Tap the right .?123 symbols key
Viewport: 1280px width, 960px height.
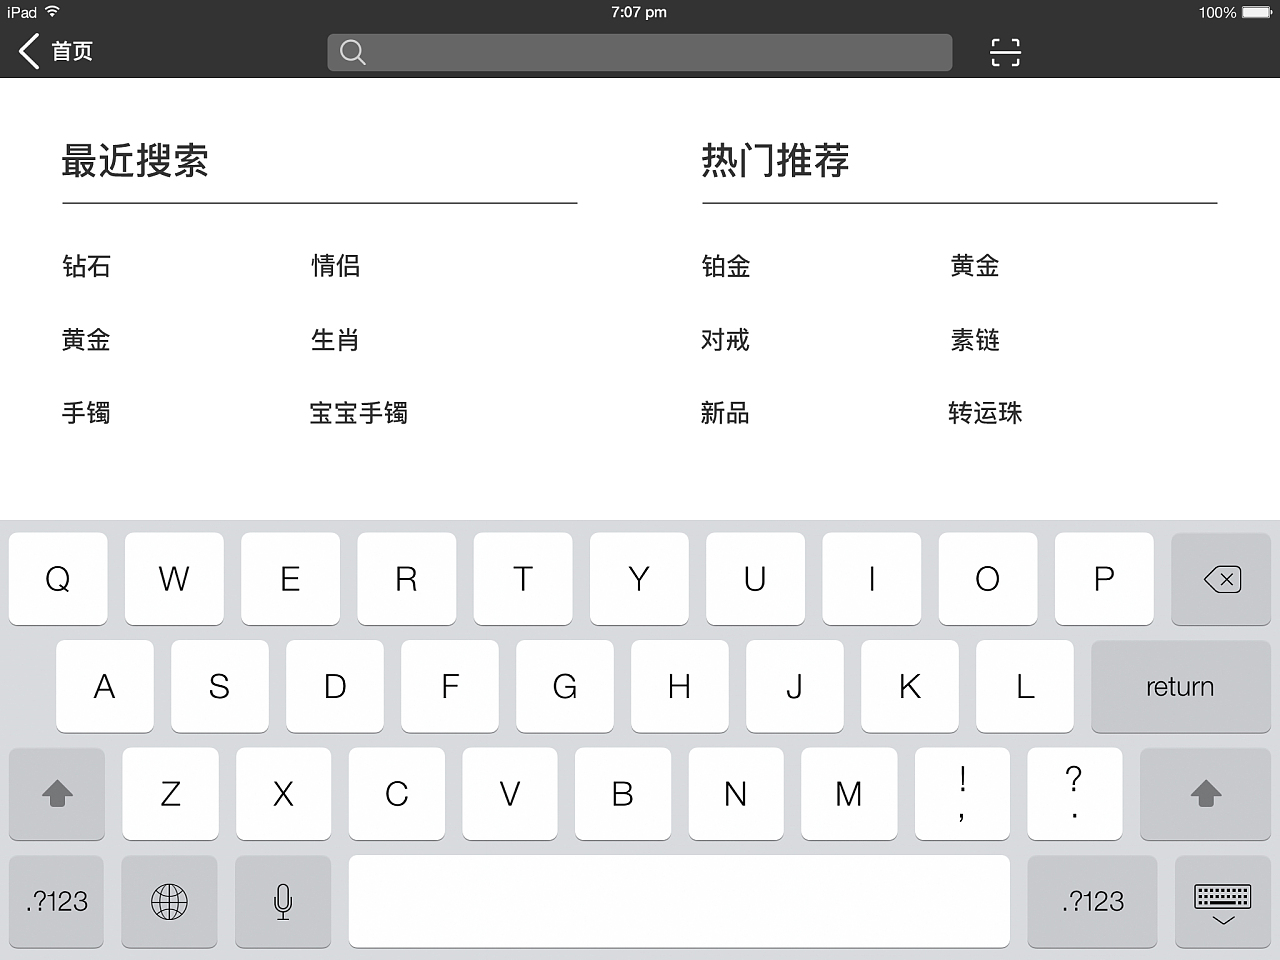click(1092, 901)
